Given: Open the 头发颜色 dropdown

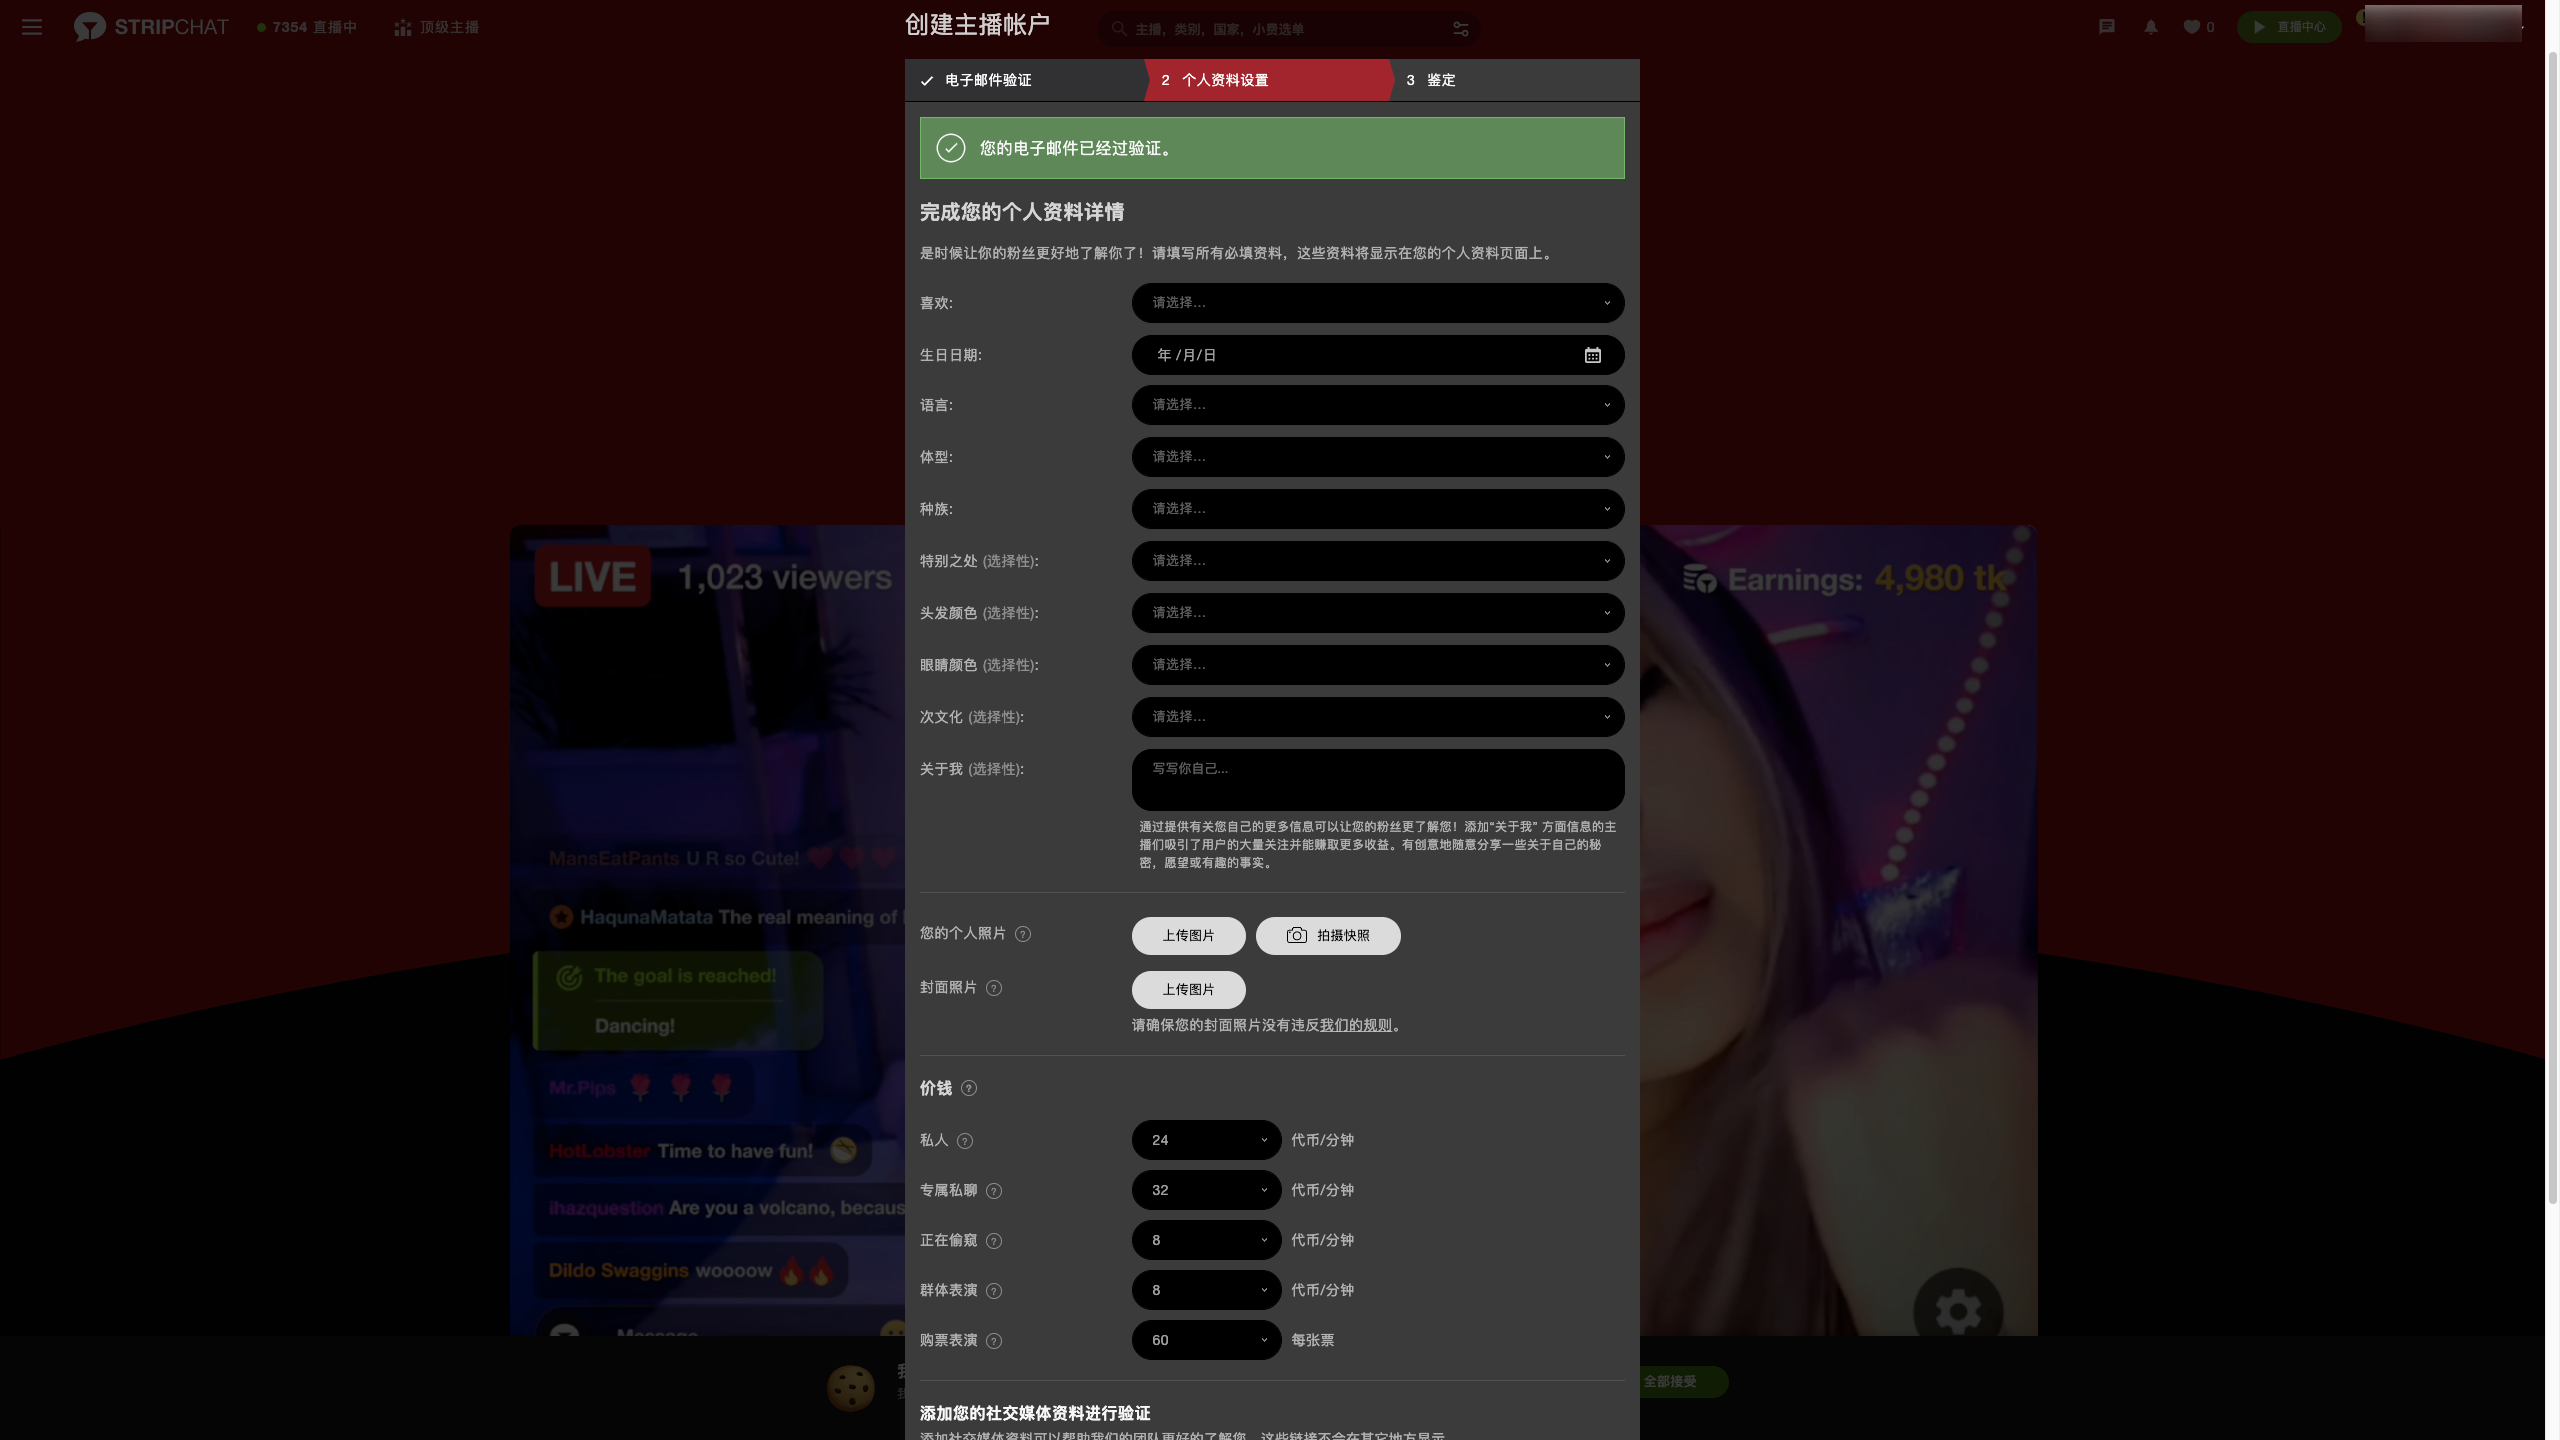Looking at the screenshot, I should (1378, 613).
